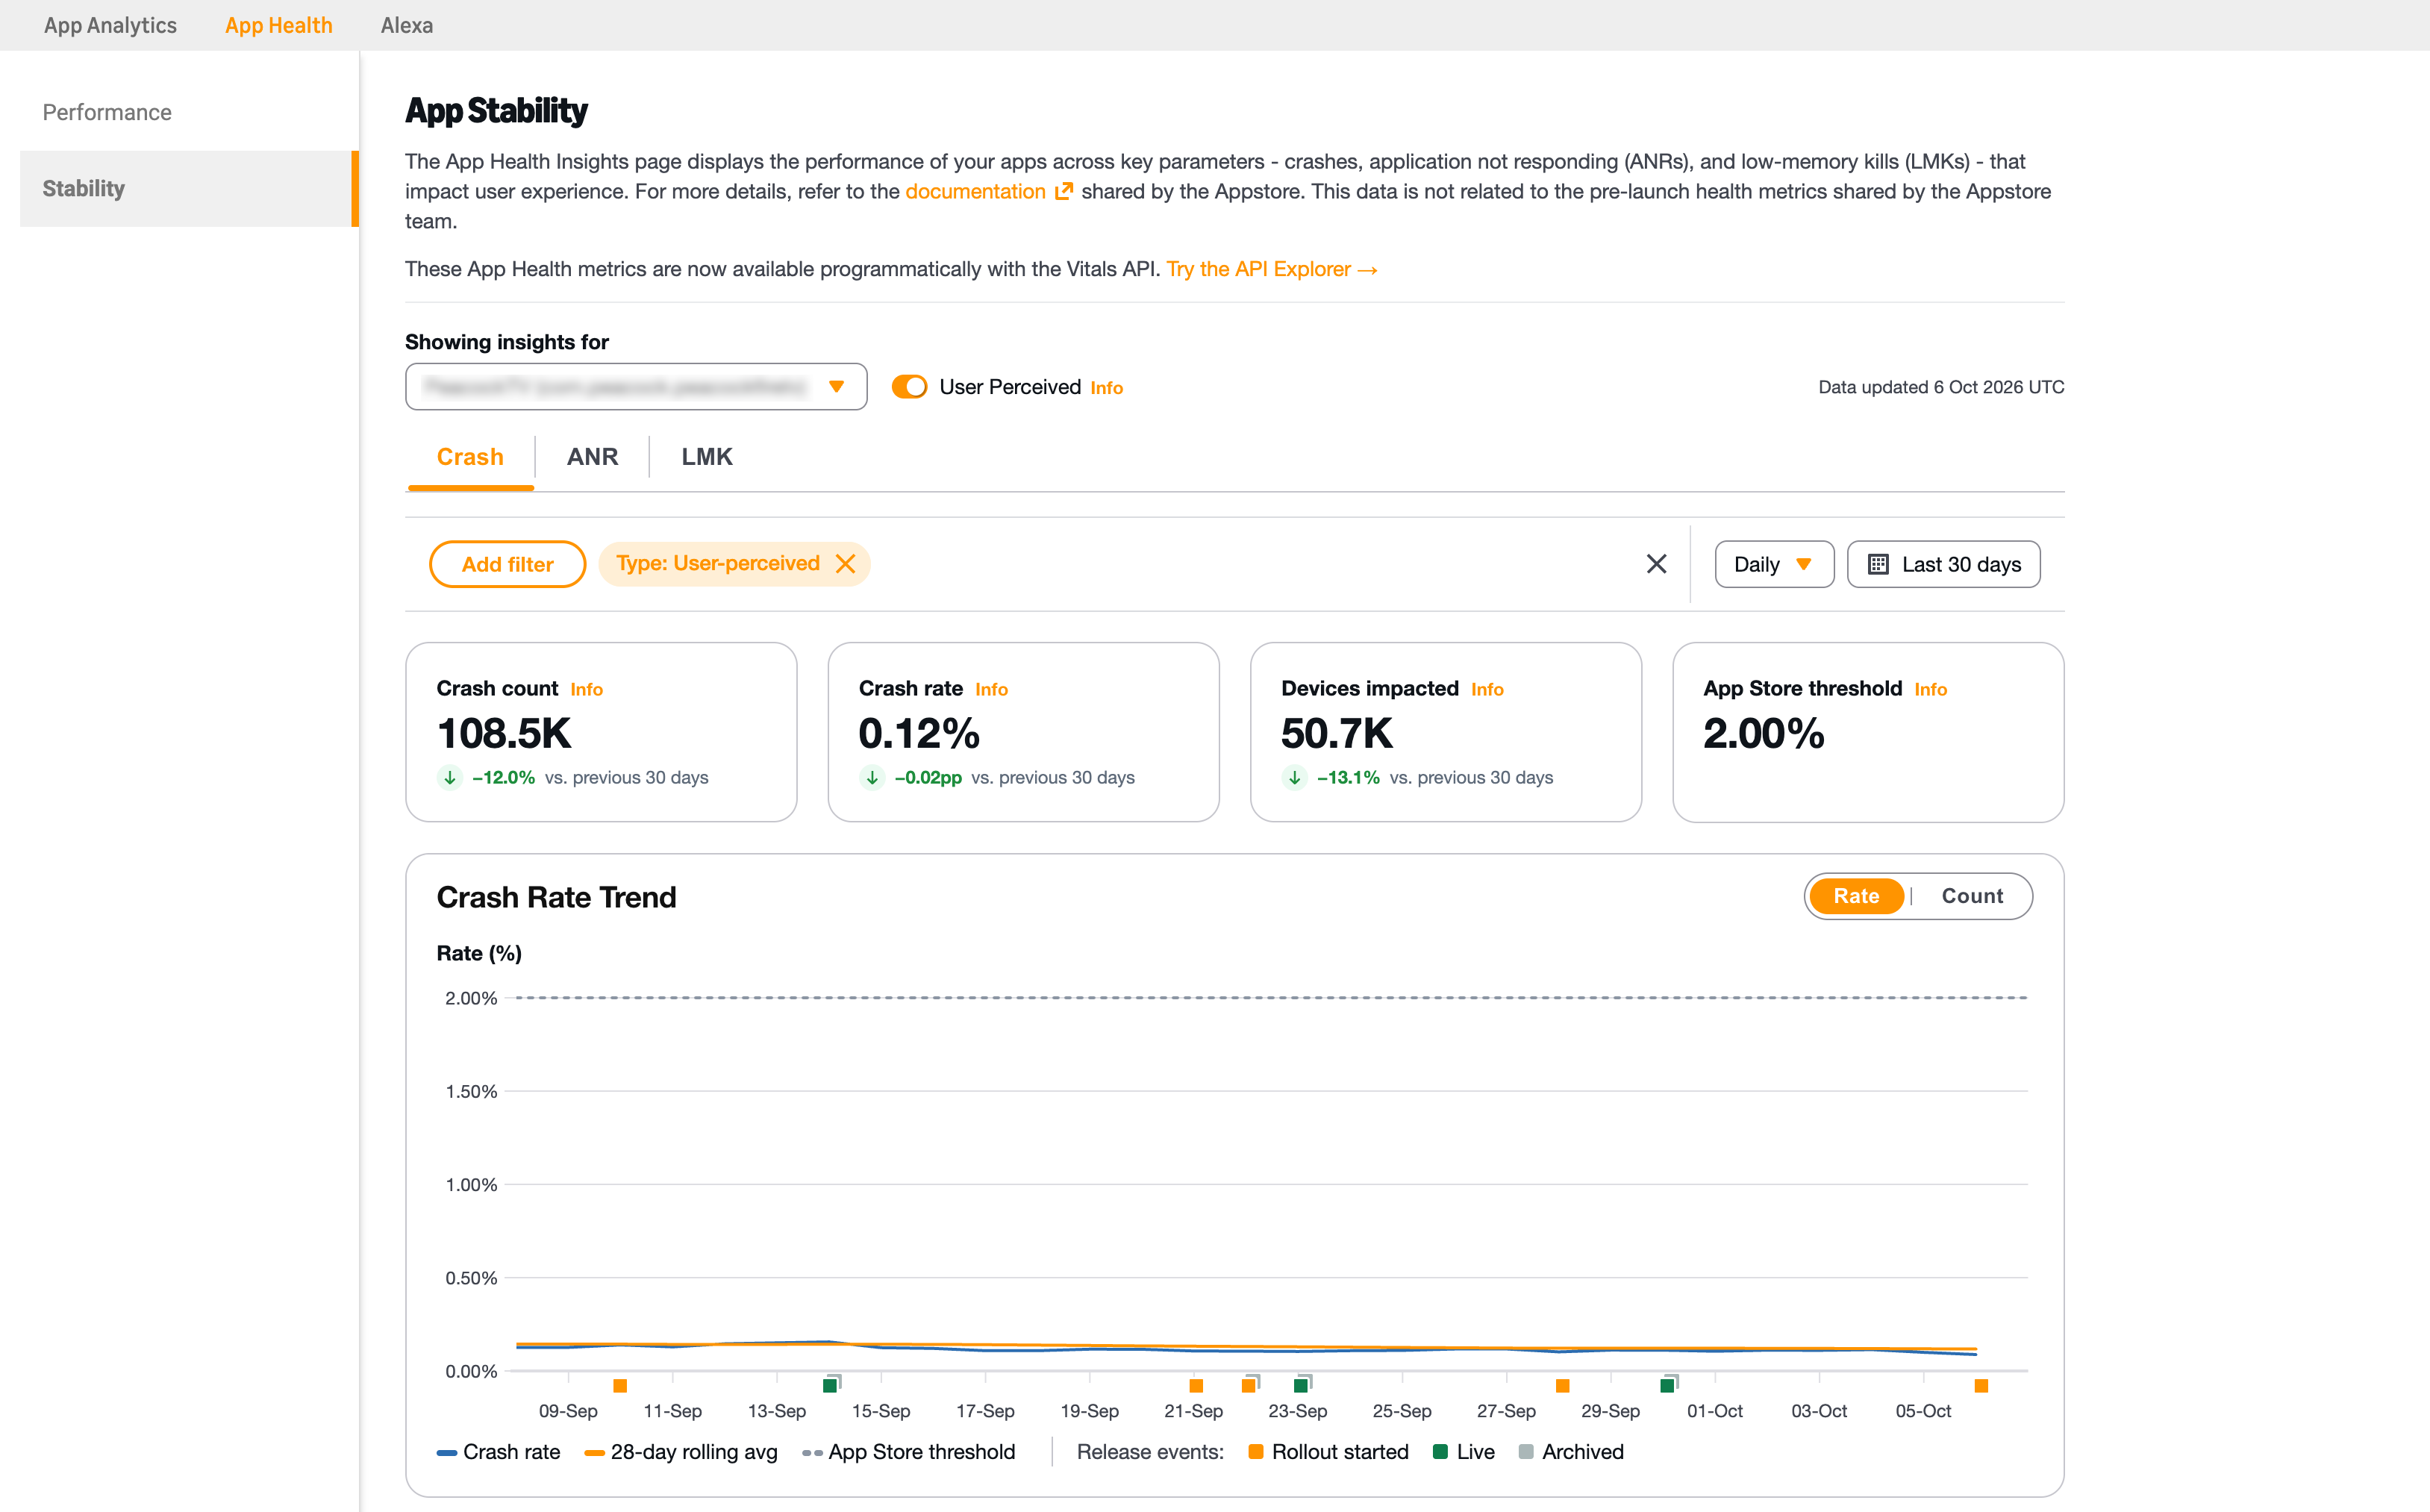Switch to the Crash tab
The height and width of the screenshot is (1512, 2430).
pyautogui.click(x=470, y=457)
